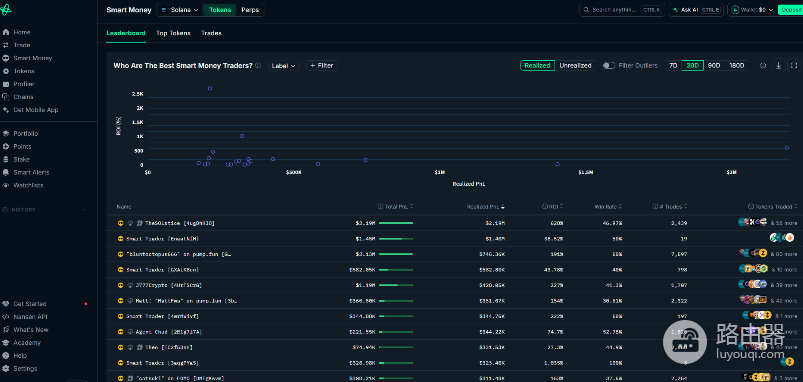The width and height of the screenshot is (803, 382).
Task: Set the time range to 90D
Action: [714, 66]
